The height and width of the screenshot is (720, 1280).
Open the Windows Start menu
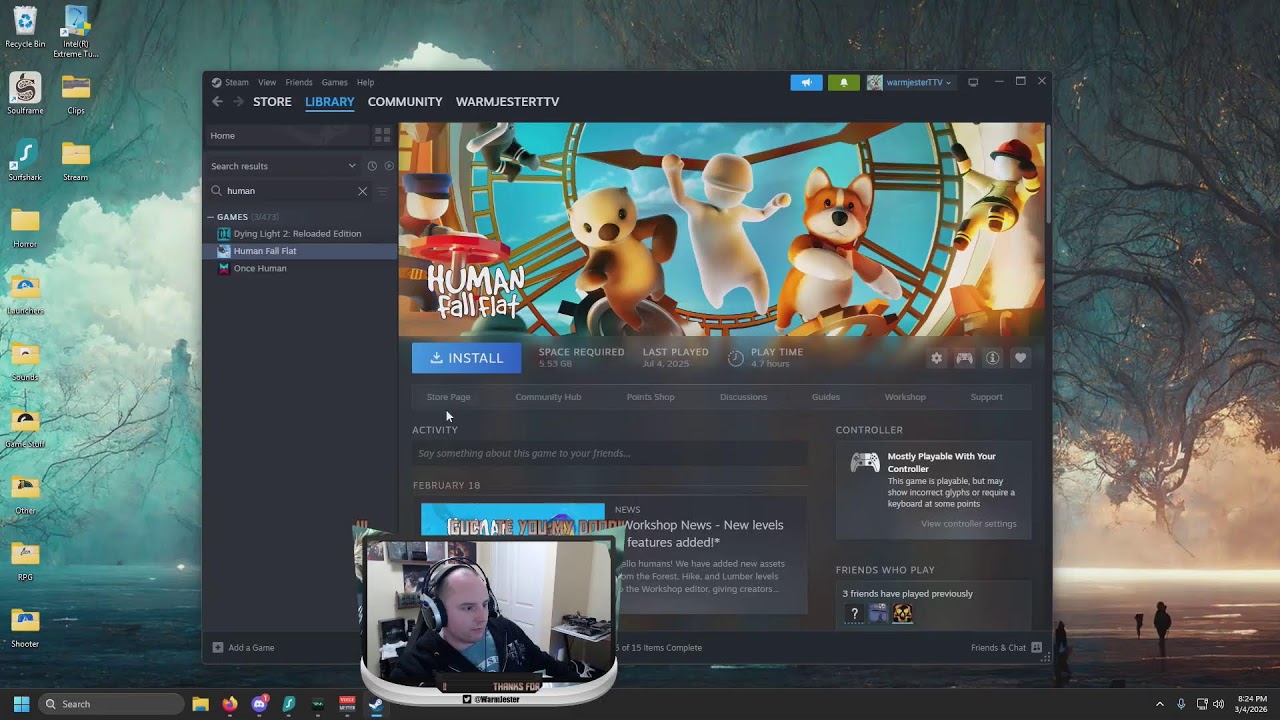pos(21,704)
